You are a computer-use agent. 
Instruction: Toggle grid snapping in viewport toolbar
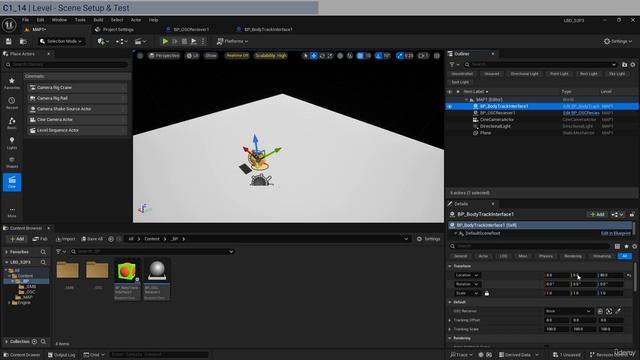[x=360, y=56]
